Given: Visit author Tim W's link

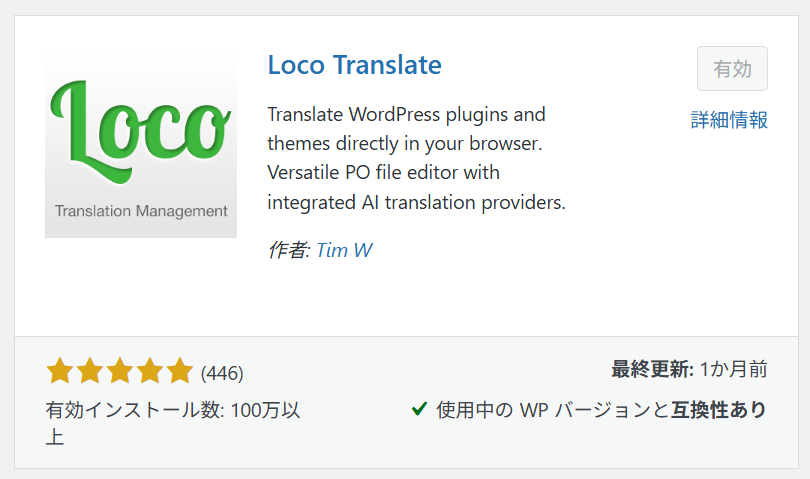Looking at the screenshot, I should (x=344, y=250).
